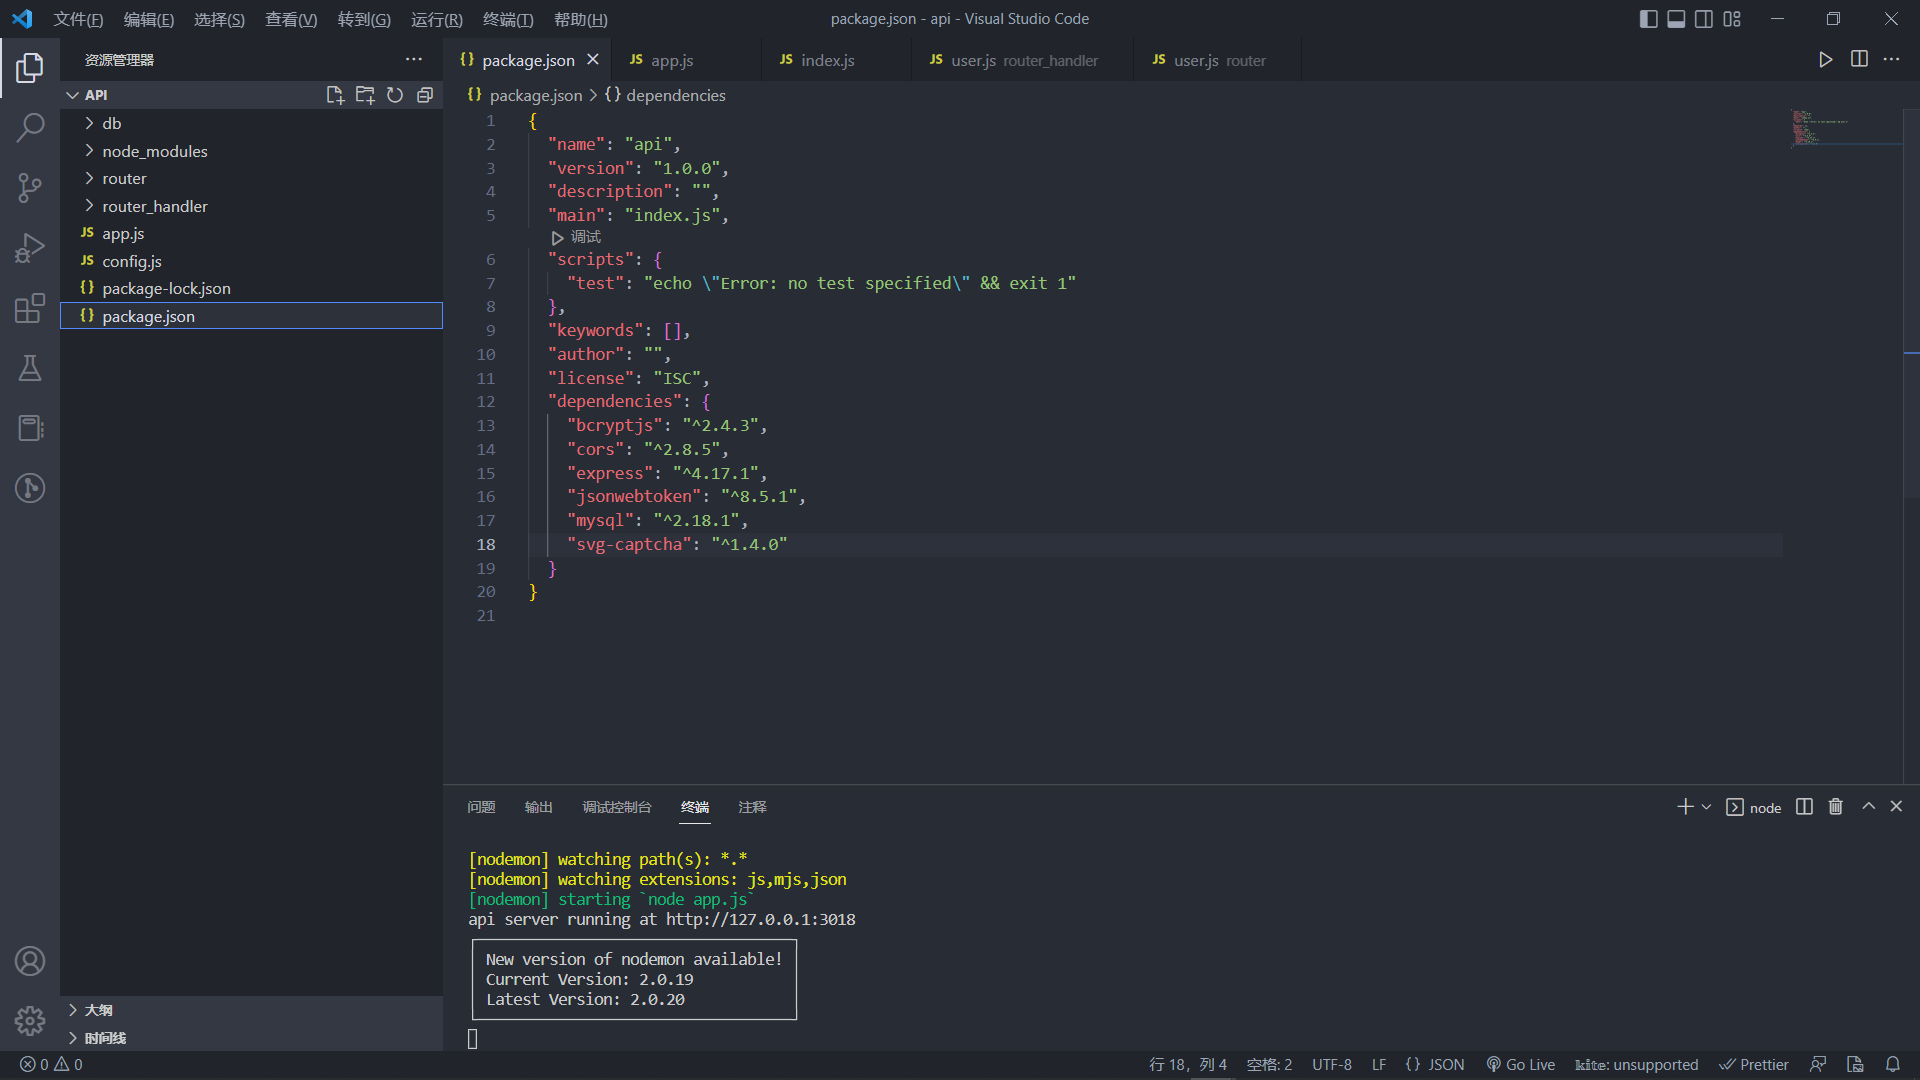
Task: Click the Go Live status bar button
Action: coord(1521,1064)
